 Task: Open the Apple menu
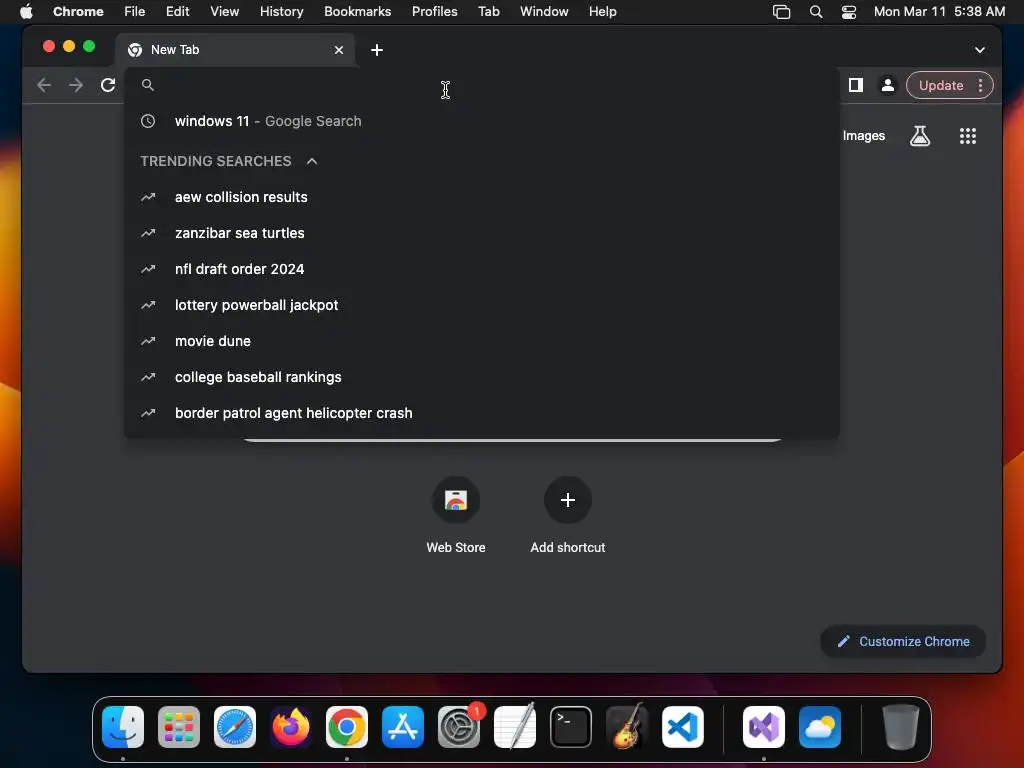click(x=25, y=12)
